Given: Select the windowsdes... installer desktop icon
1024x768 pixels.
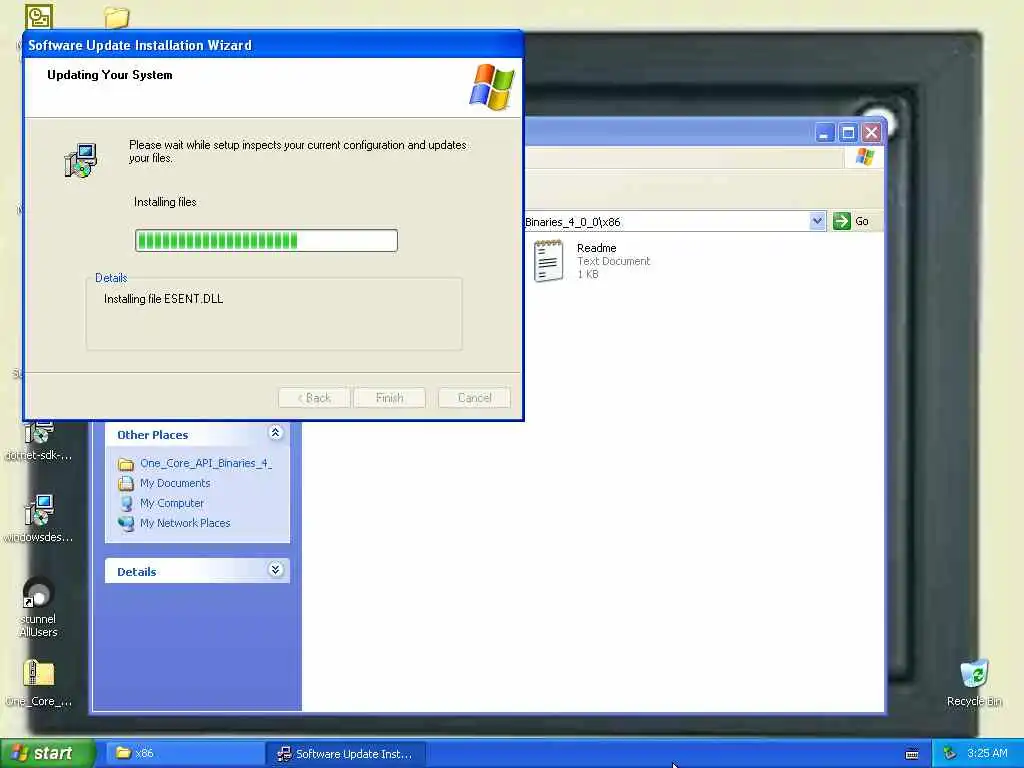Looking at the screenshot, I should 39,519.
